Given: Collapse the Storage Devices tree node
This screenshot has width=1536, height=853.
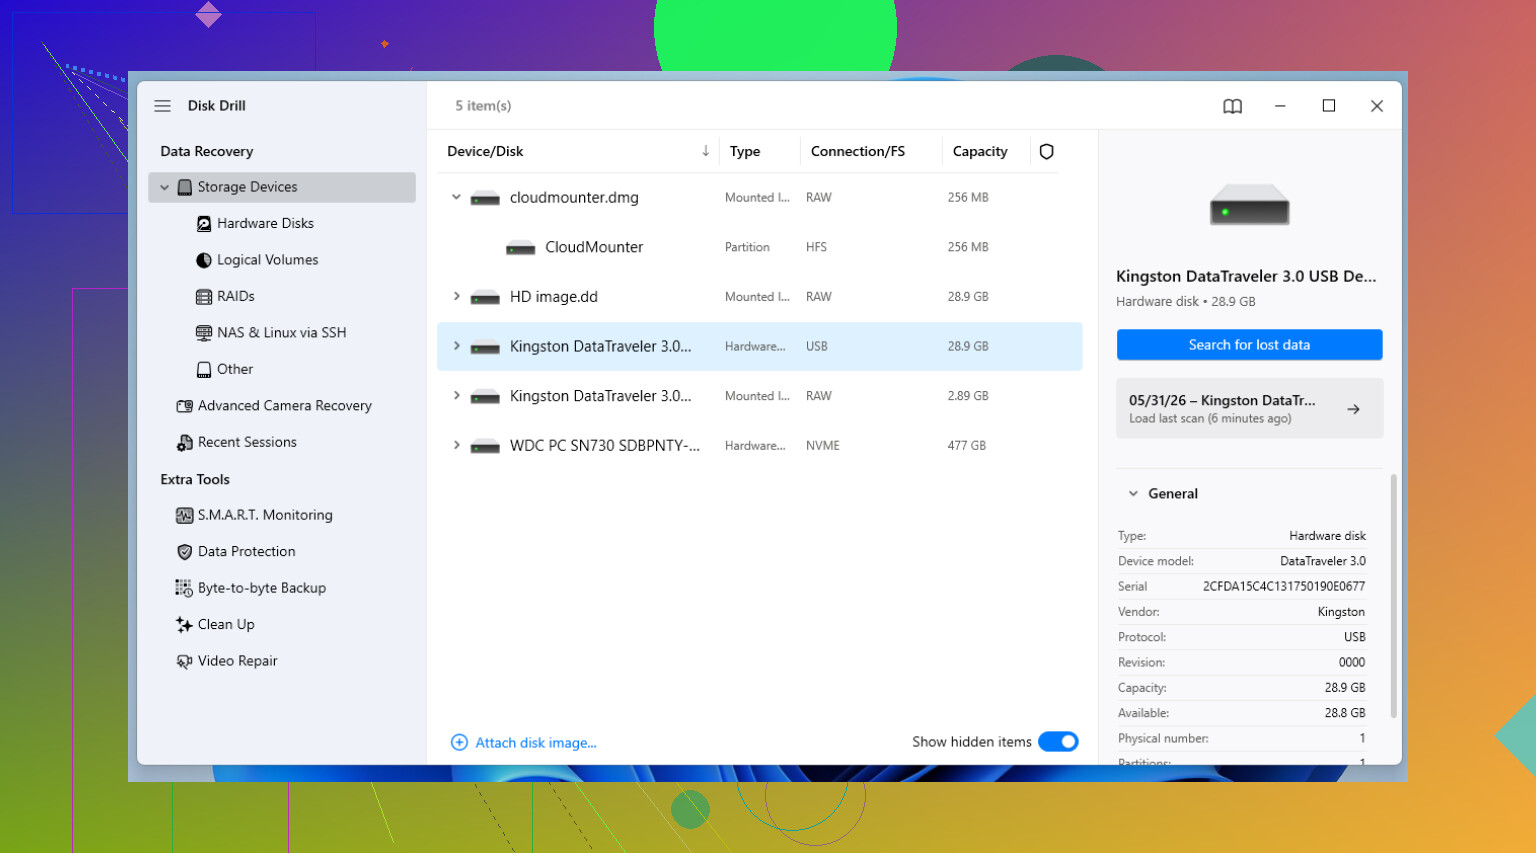Looking at the screenshot, I should click(x=165, y=188).
